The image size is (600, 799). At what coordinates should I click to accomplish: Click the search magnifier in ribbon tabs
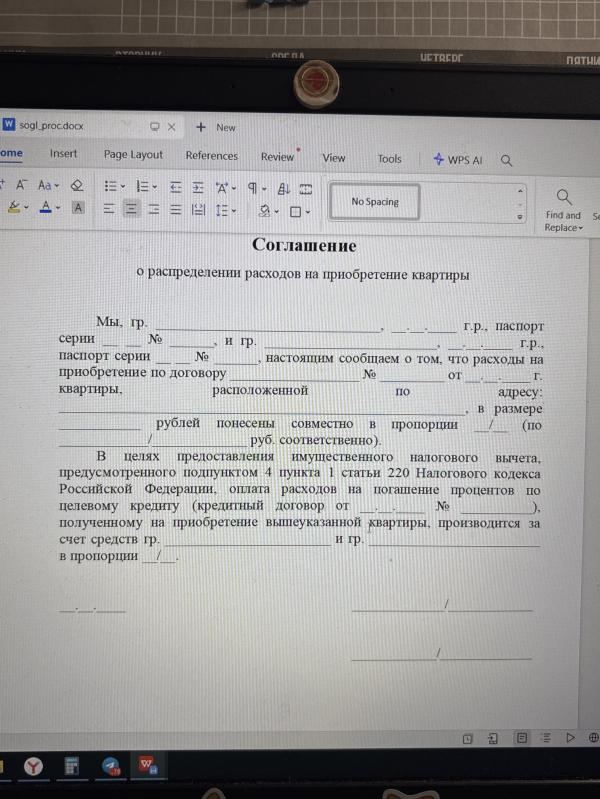point(507,160)
